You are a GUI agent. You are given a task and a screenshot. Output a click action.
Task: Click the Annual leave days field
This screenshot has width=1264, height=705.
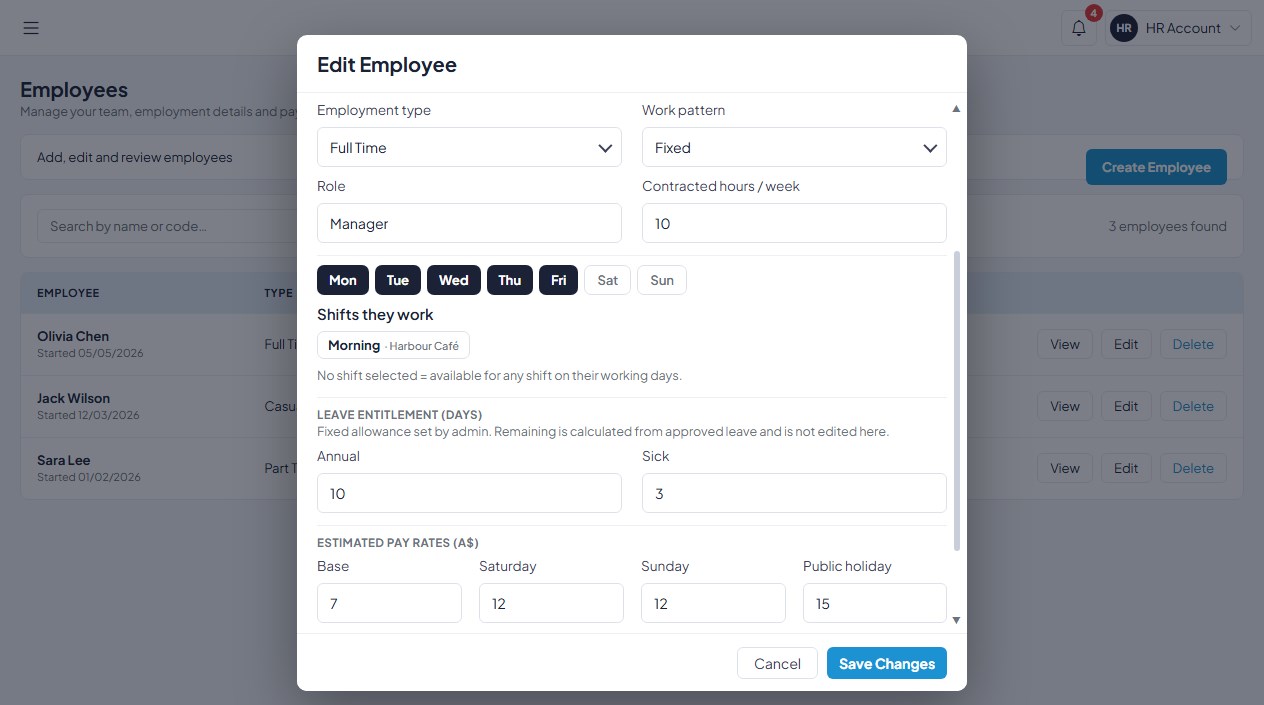point(469,493)
